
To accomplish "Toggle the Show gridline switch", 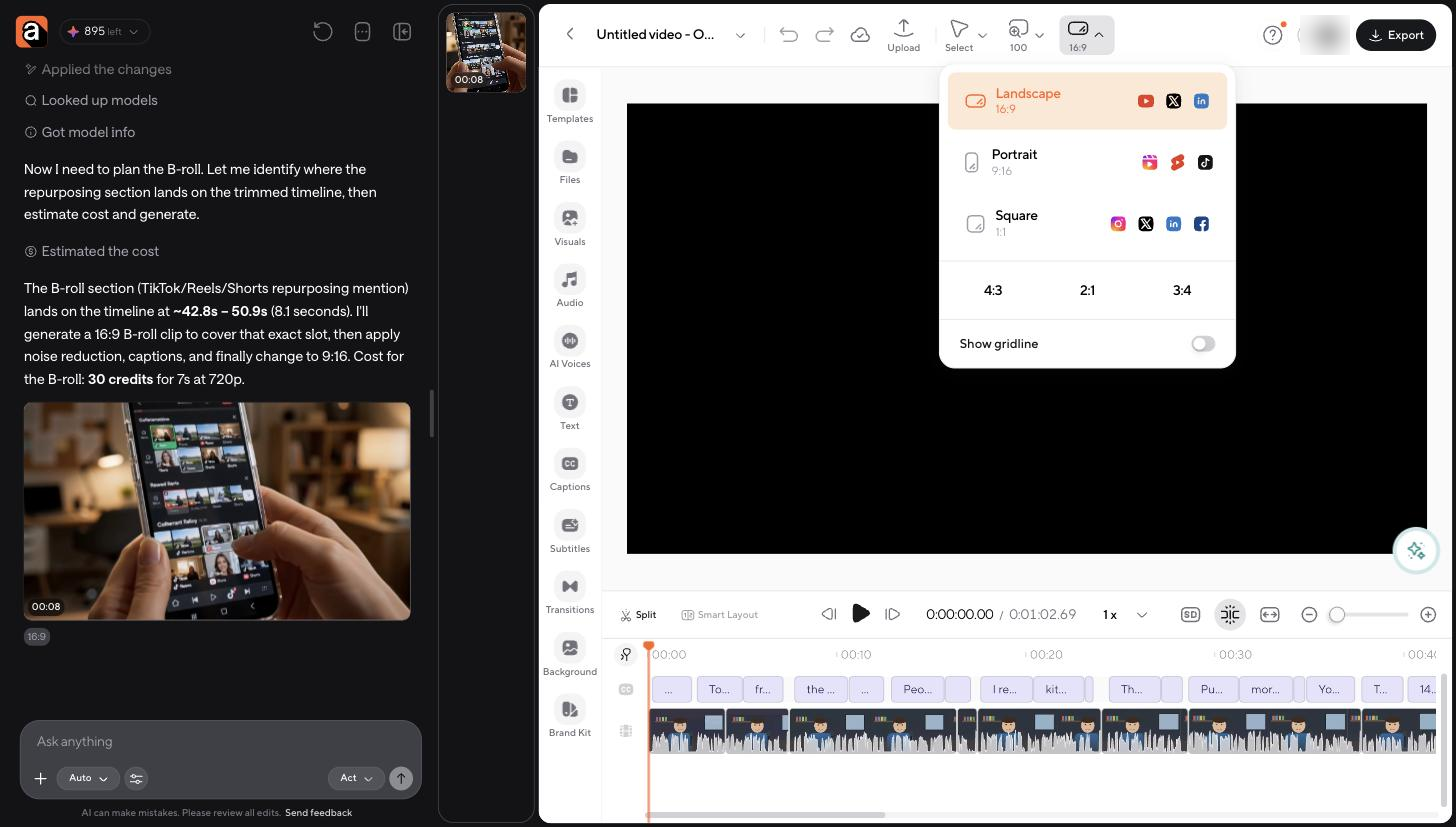I will coord(1203,344).
